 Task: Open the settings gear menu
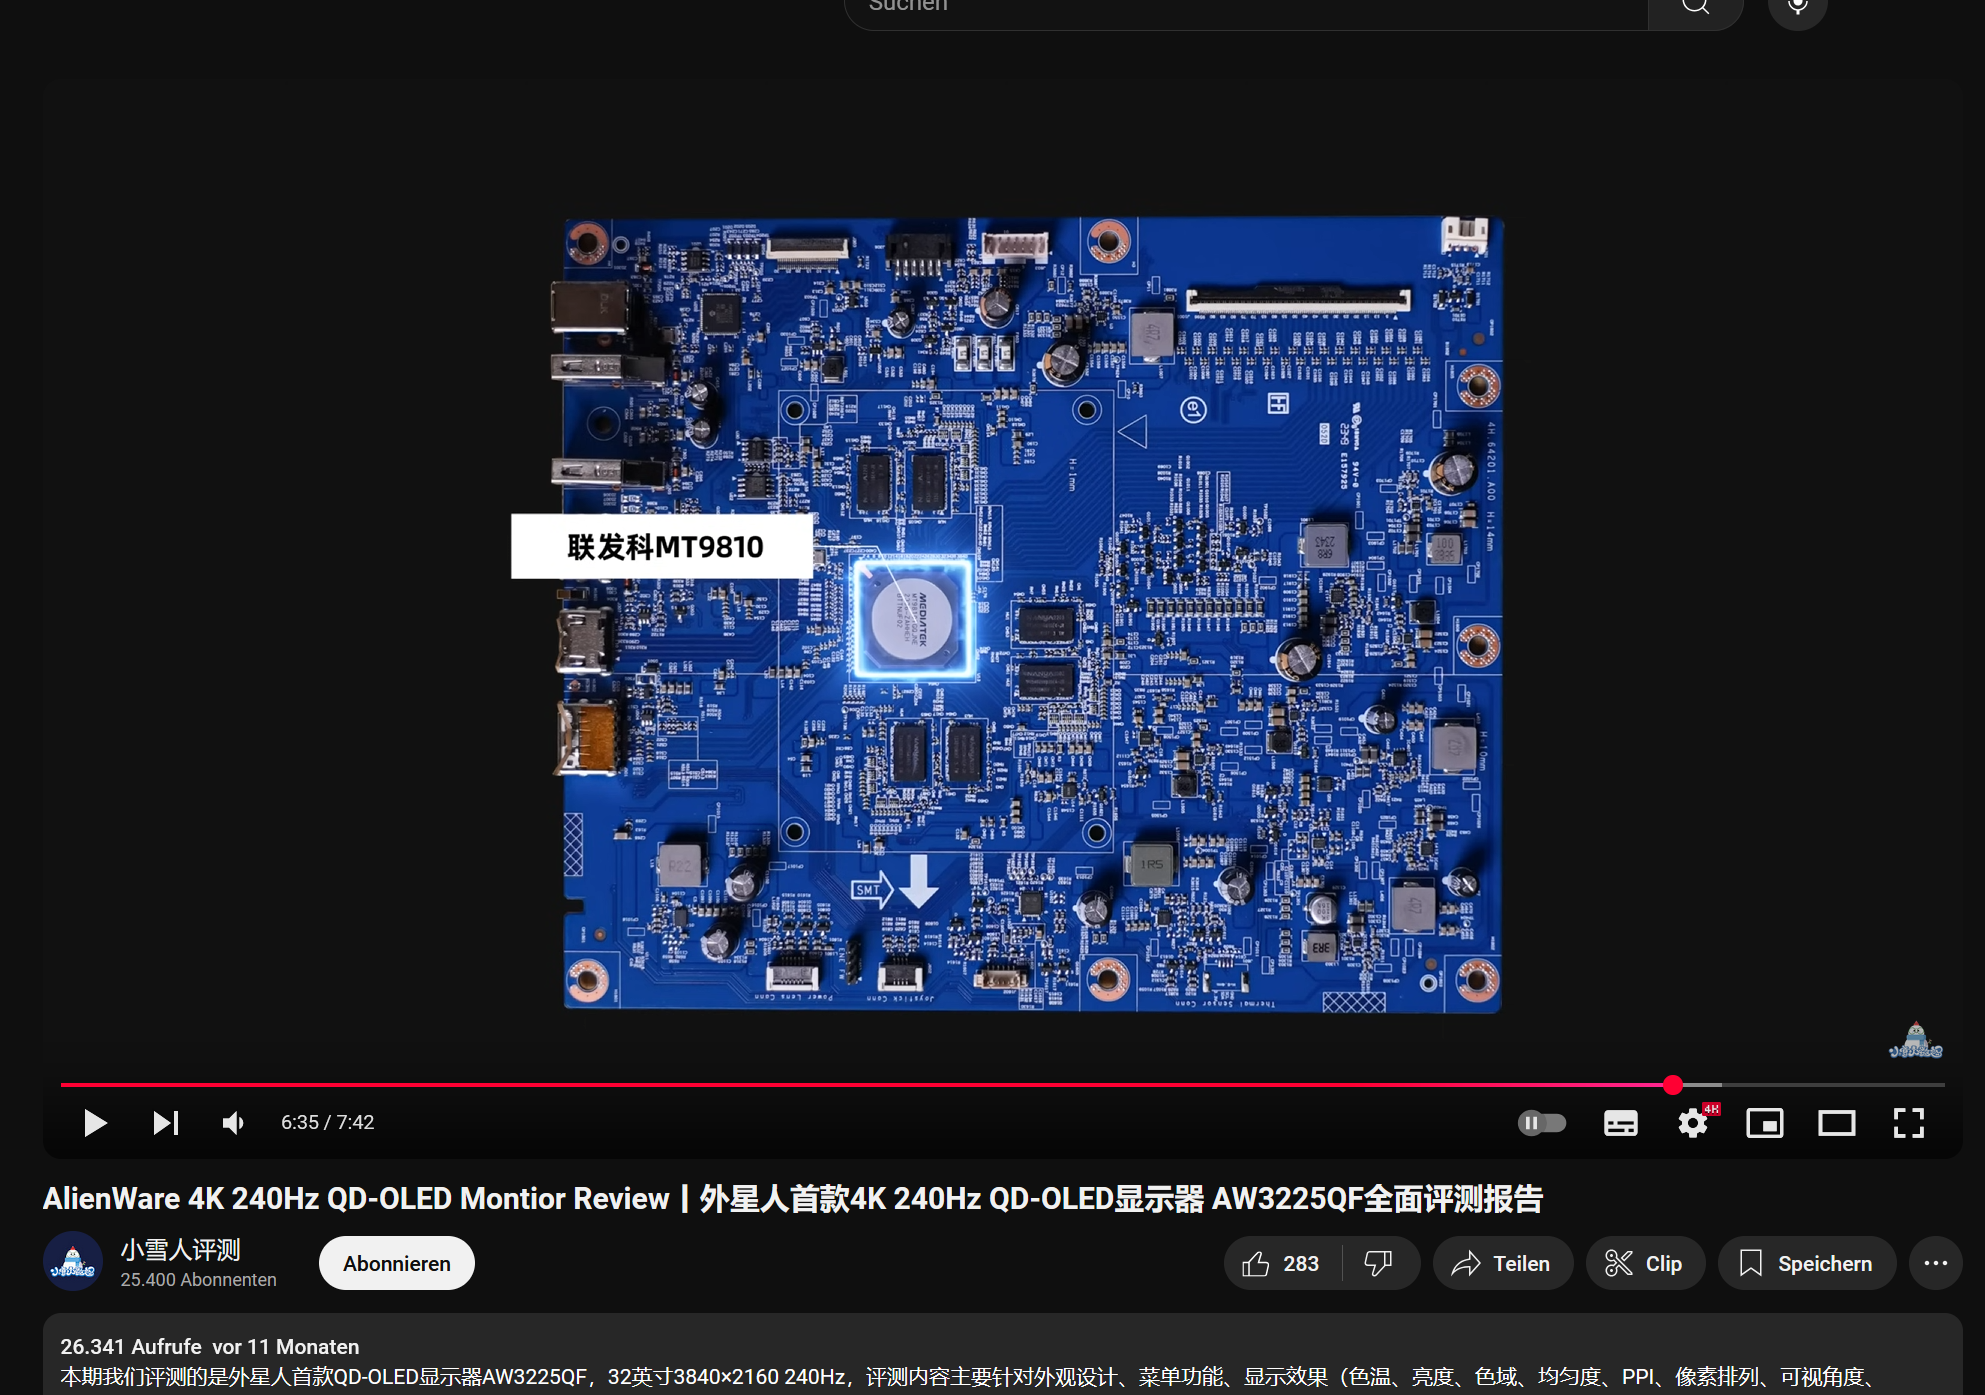pos(1692,1123)
